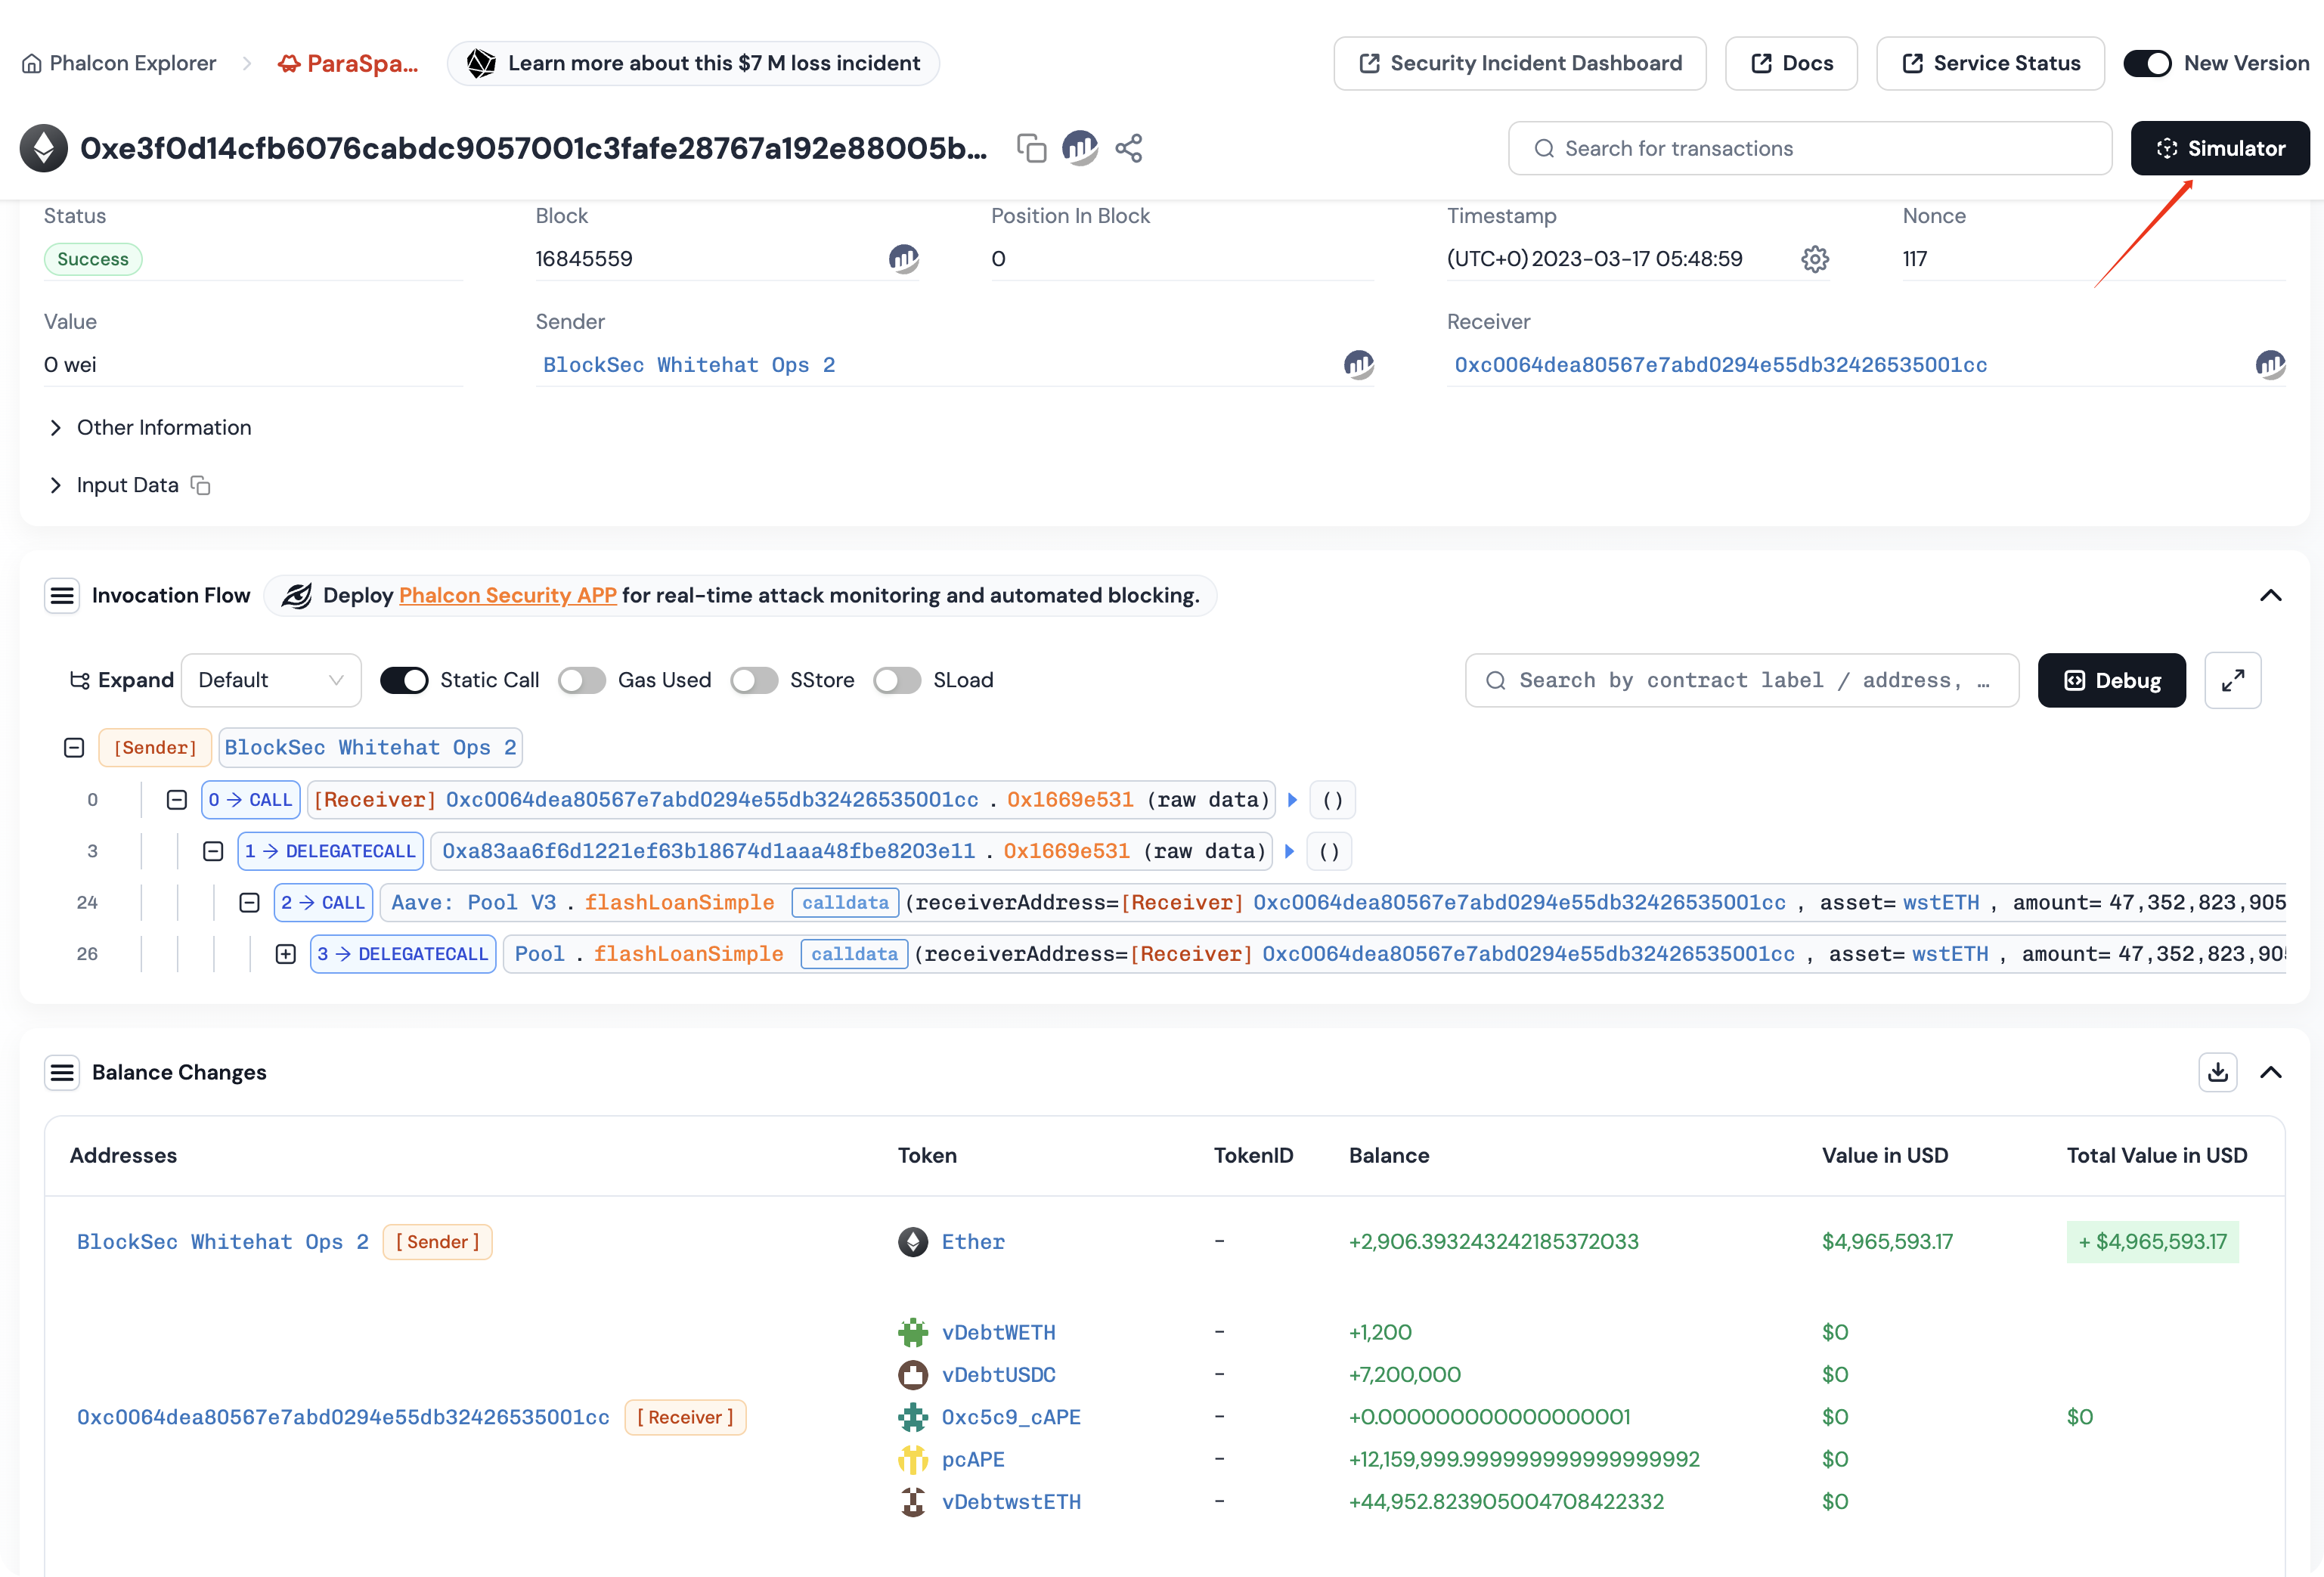Switch off New Version toggle
Screen dimensions: 2324x1577
tap(2147, 63)
